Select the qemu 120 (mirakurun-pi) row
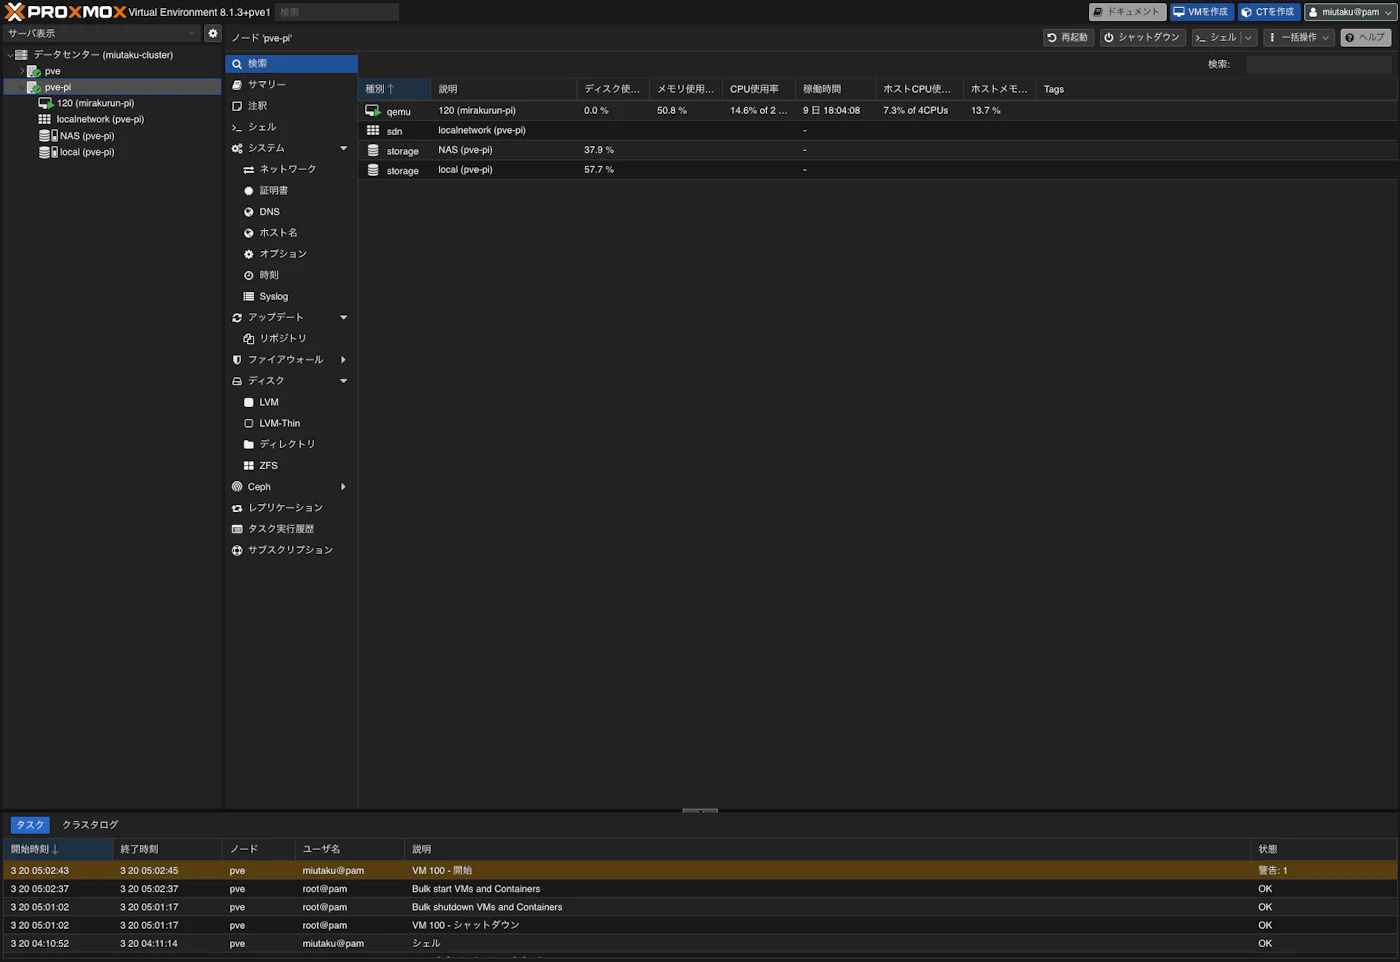 coord(878,110)
